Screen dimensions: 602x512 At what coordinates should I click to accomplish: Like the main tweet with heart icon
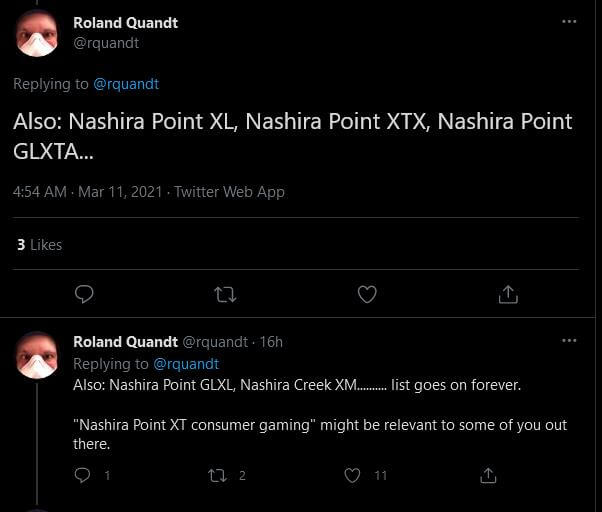[367, 294]
